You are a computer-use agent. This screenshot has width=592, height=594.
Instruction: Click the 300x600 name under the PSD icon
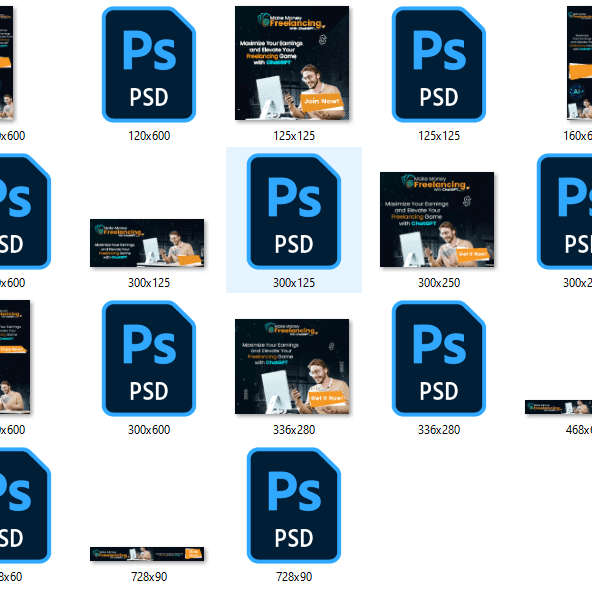click(x=149, y=430)
